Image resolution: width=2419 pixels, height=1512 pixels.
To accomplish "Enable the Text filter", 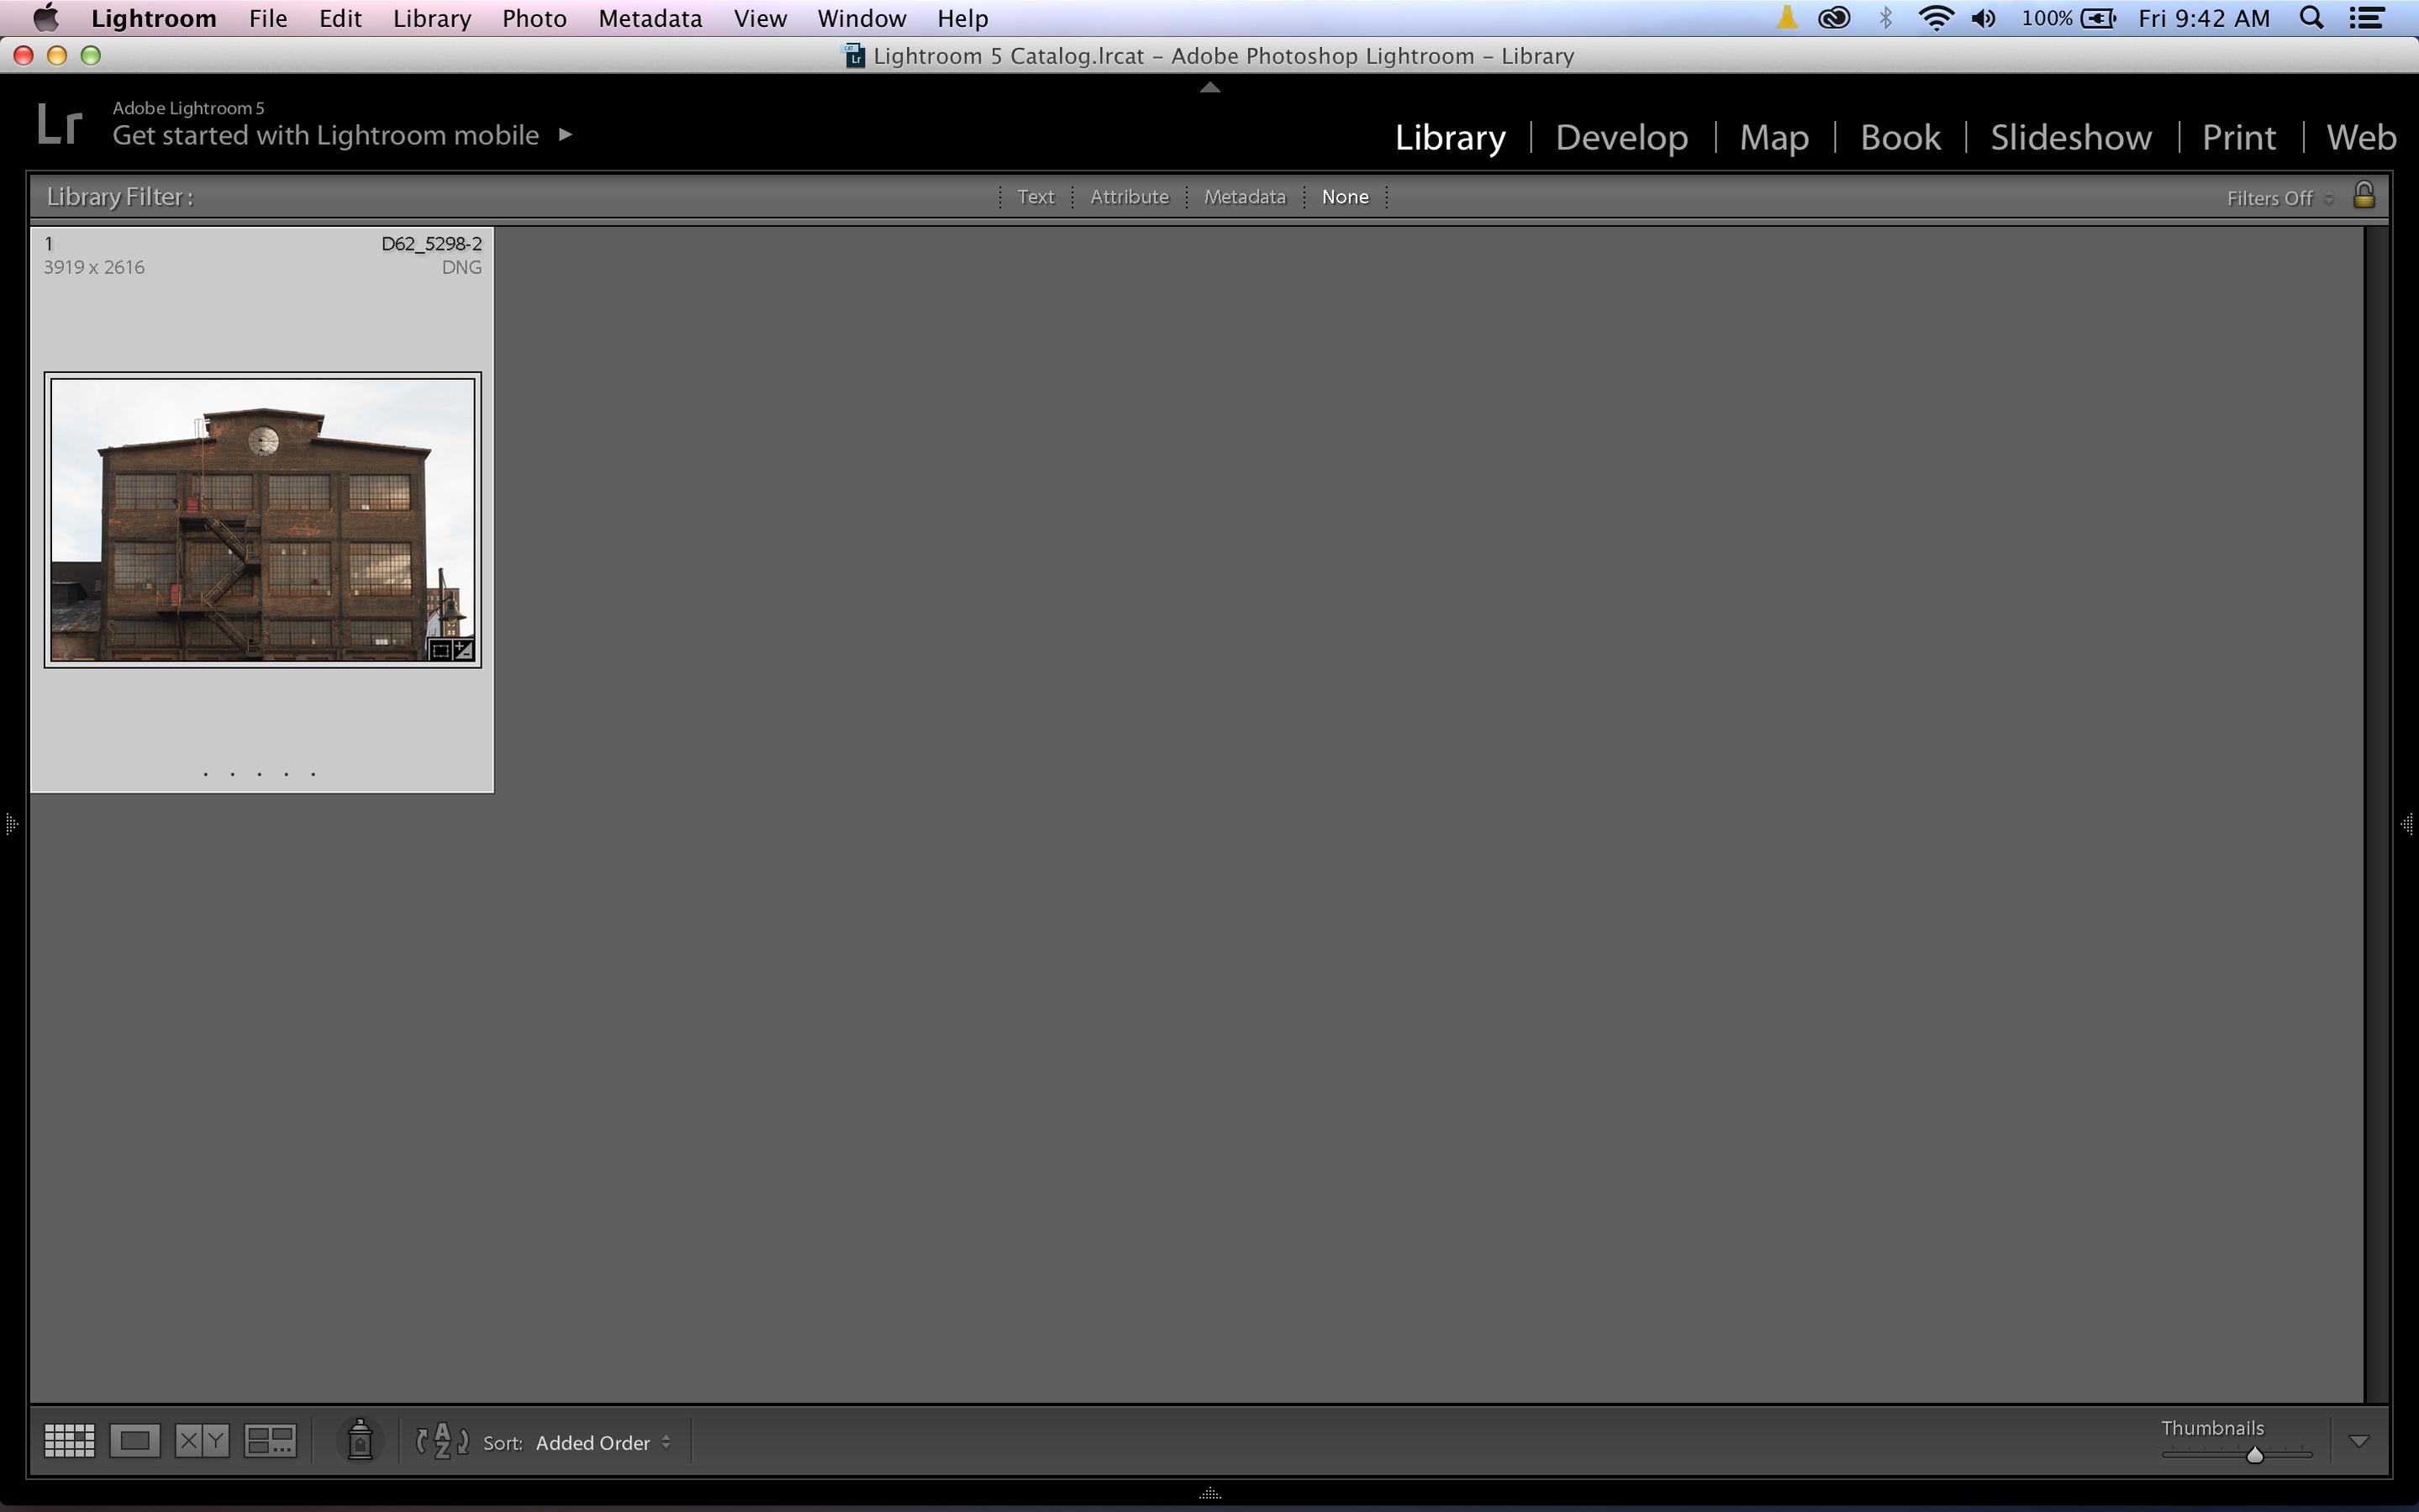I will coord(1035,197).
